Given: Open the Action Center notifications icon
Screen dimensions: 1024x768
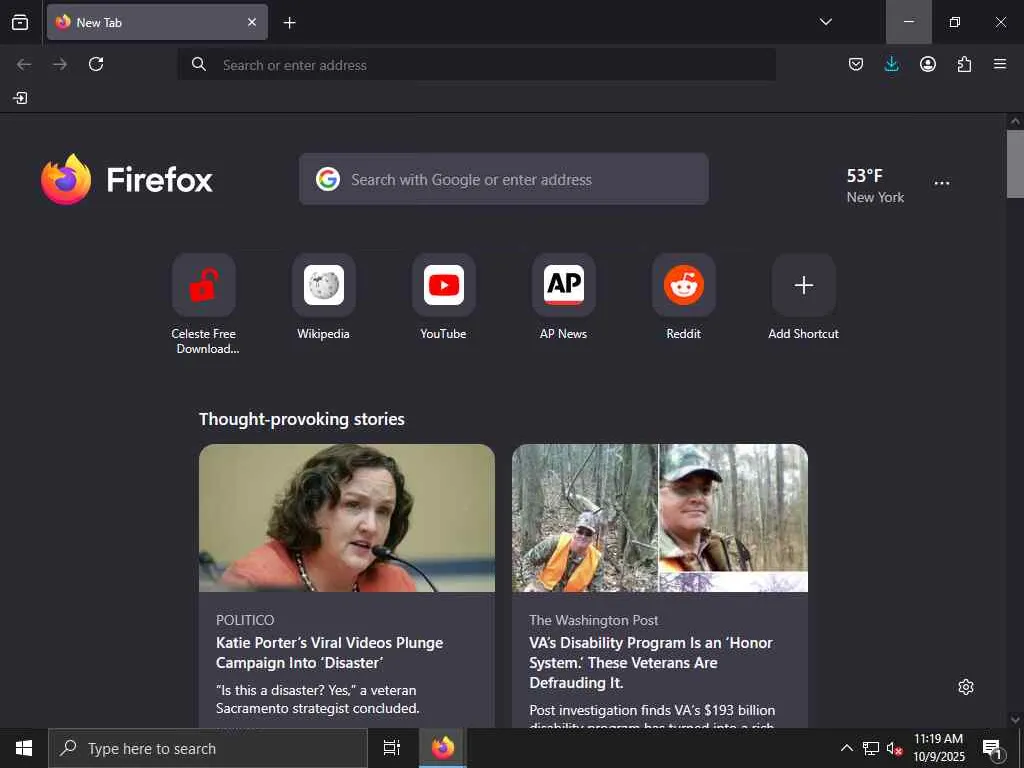Looking at the screenshot, I should pos(993,748).
